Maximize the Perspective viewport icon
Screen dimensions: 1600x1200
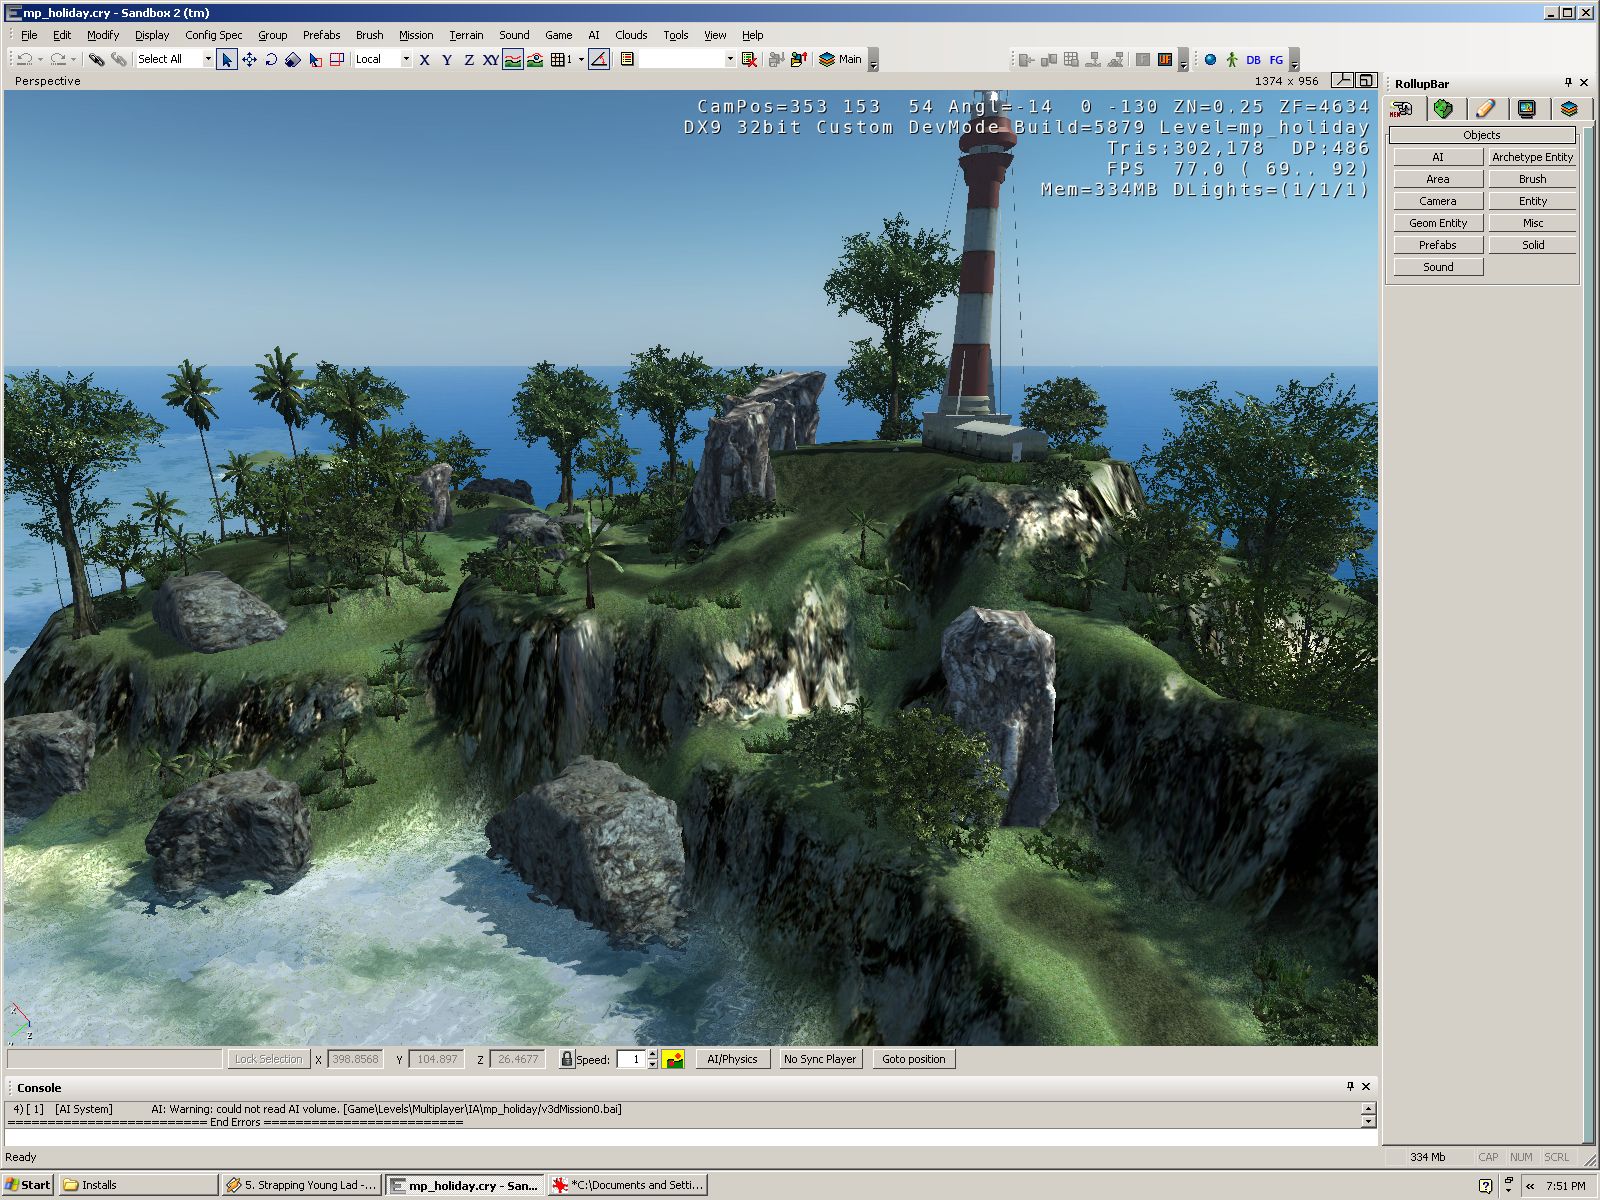[x=1367, y=81]
